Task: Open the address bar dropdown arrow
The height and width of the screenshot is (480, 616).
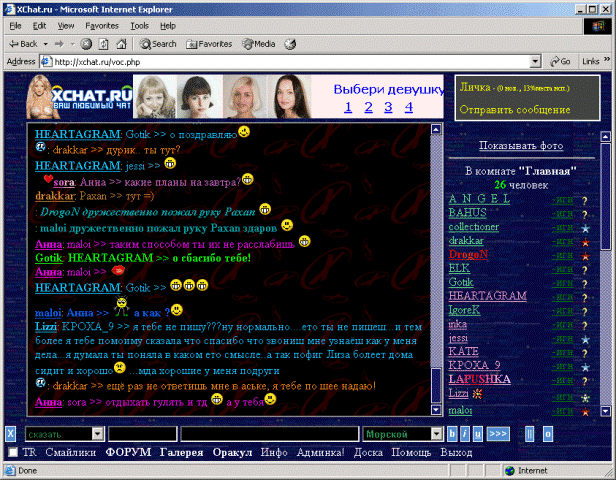Action: [535, 62]
